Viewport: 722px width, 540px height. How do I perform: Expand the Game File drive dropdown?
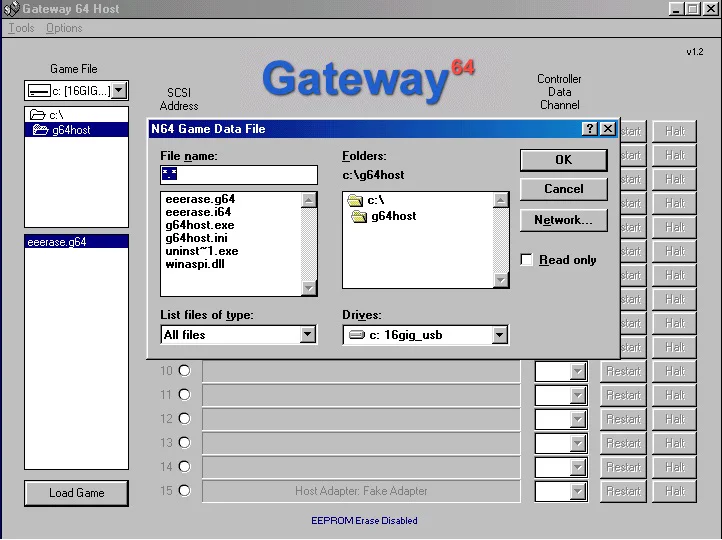[x=119, y=90]
